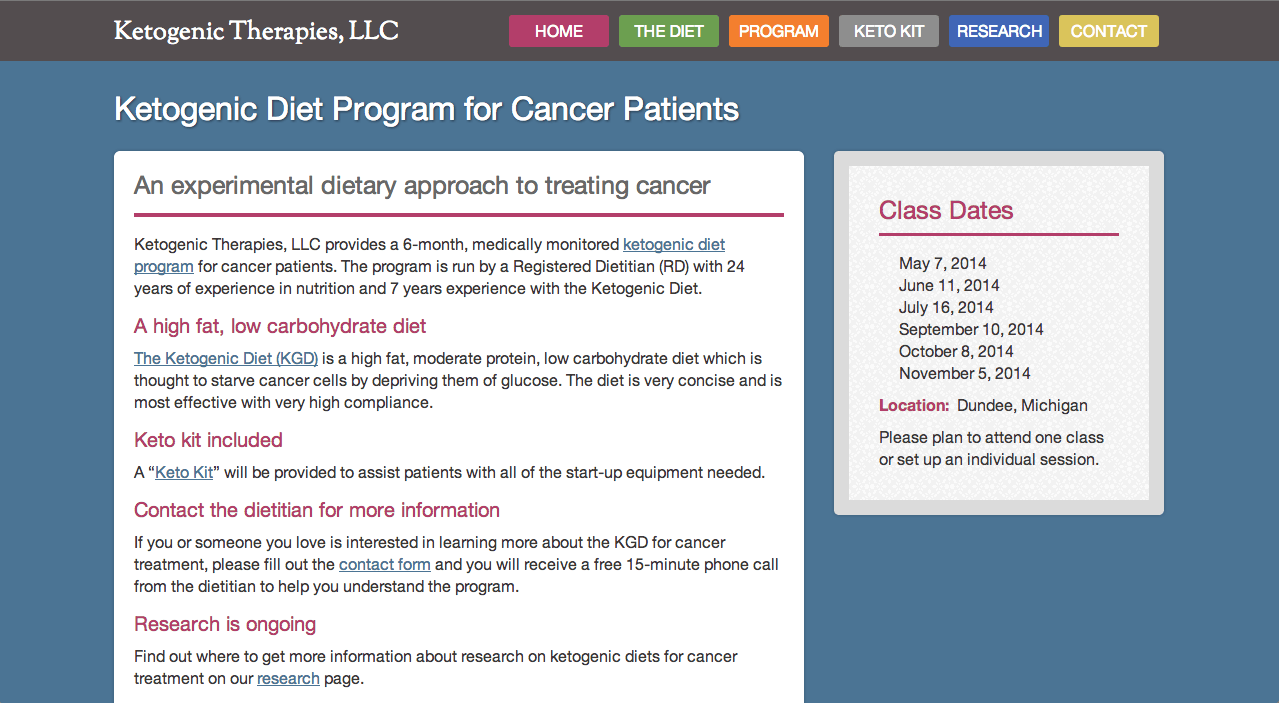
Task: Open The Ketogenic Diet (KGD) link
Action: click(226, 358)
